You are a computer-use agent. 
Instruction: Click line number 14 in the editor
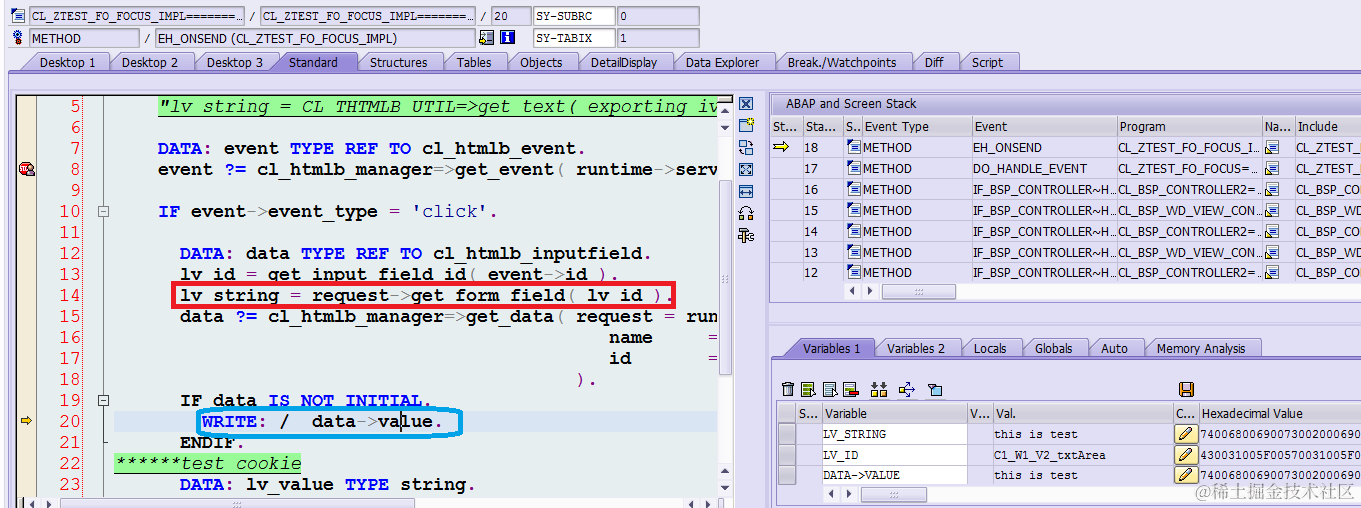point(69,295)
